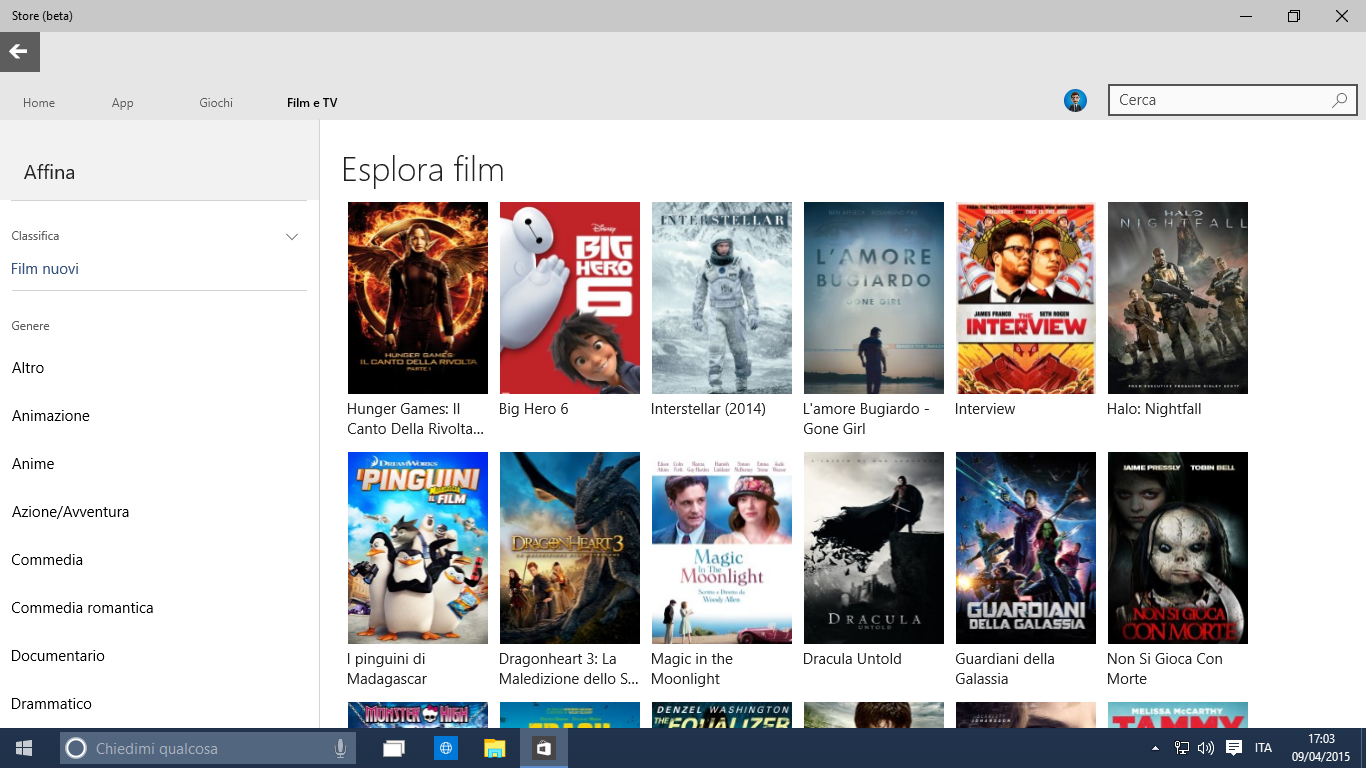Filter by Animazione genre
Screen dimensions: 1366x768
tap(51, 416)
